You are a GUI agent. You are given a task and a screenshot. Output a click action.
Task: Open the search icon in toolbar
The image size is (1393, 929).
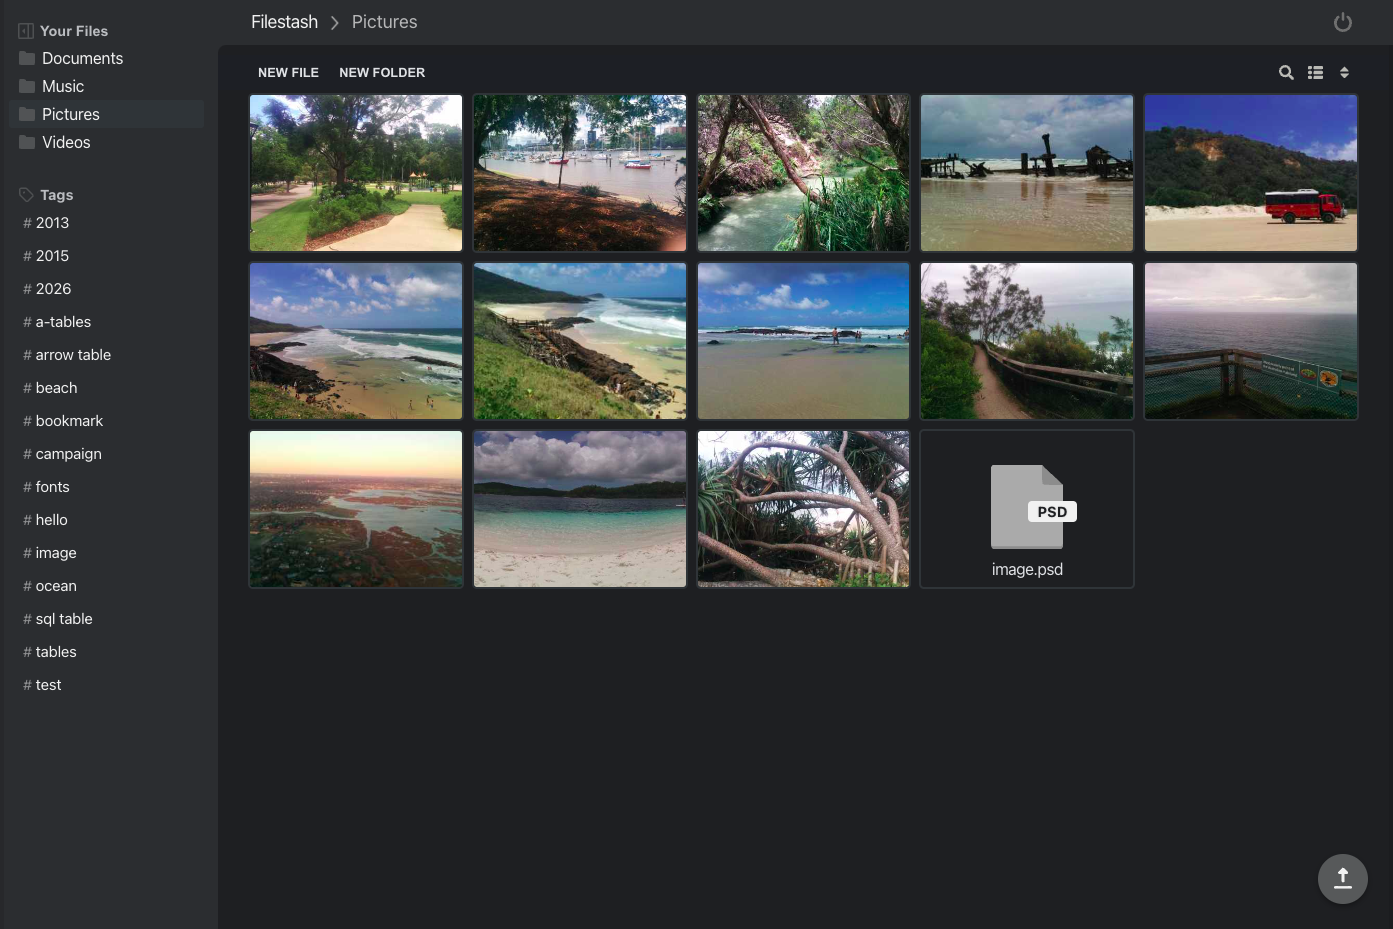pyautogui.click(x=1286, y=72)
